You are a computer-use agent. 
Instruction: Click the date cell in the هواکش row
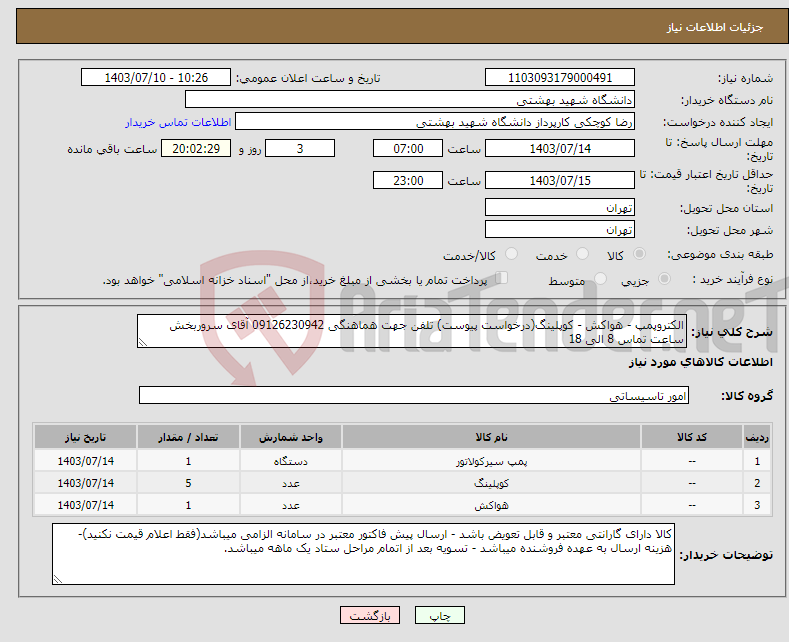(86, 505)
